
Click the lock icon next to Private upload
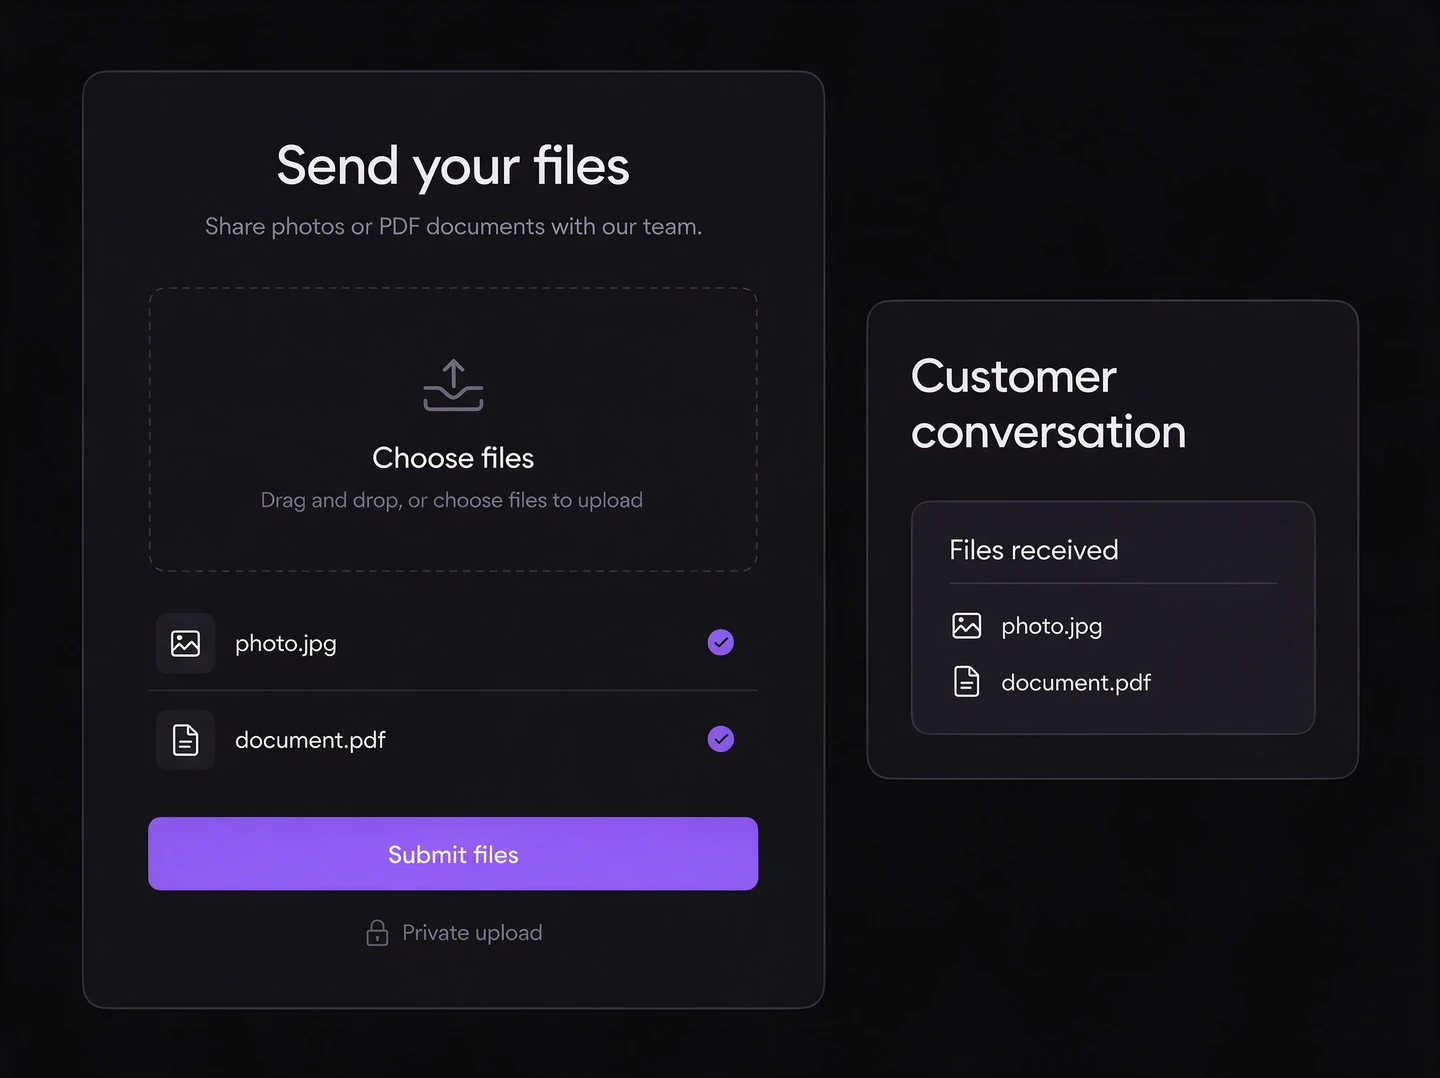tap(377, 933)
